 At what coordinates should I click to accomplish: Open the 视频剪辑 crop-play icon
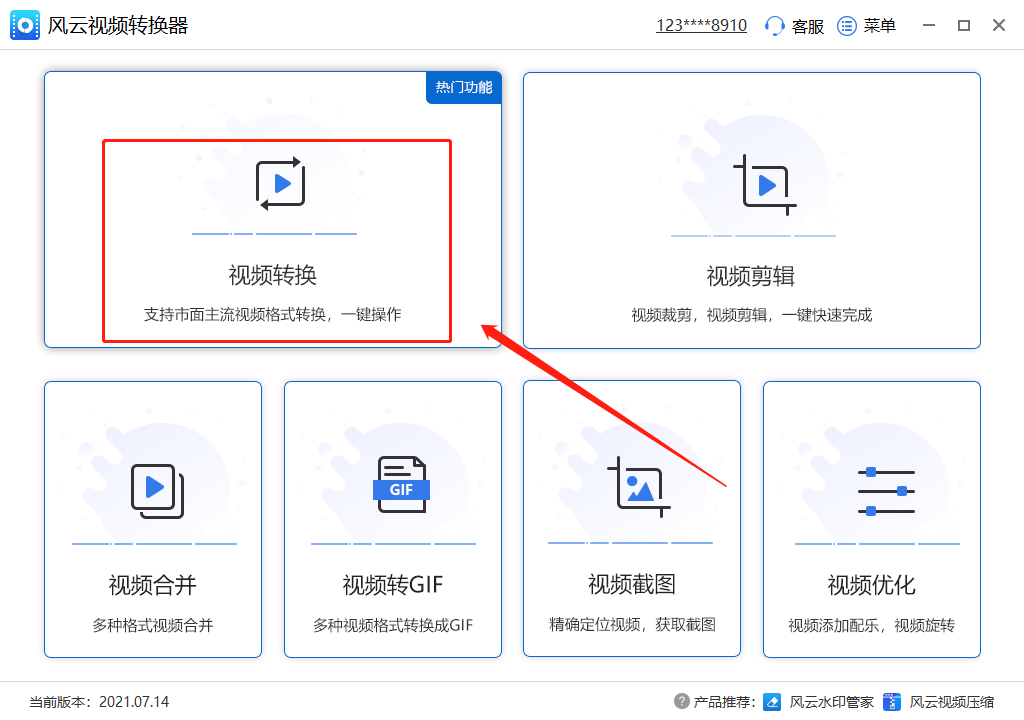[x=764, y=185]
